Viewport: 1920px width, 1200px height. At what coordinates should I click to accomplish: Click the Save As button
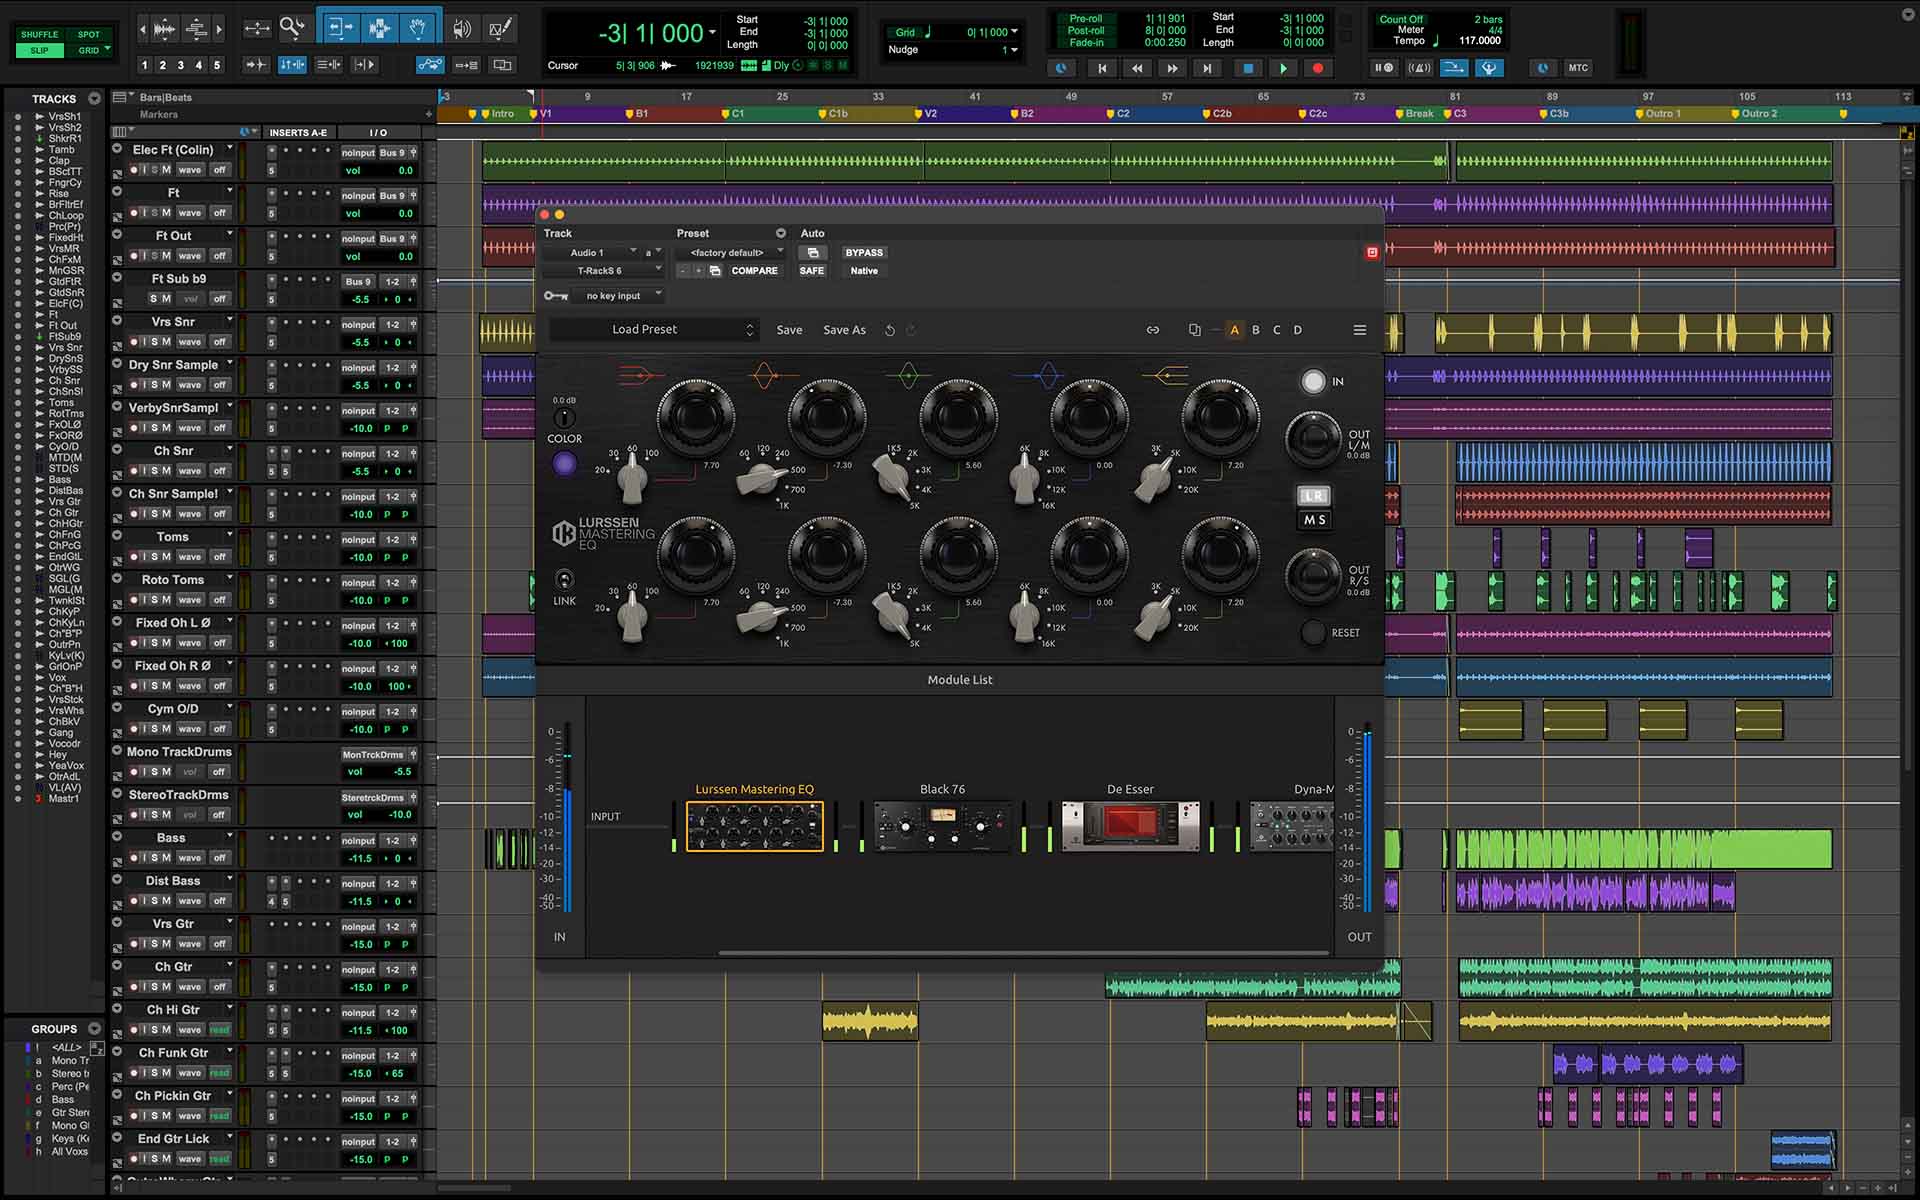(x=843, y=329)
